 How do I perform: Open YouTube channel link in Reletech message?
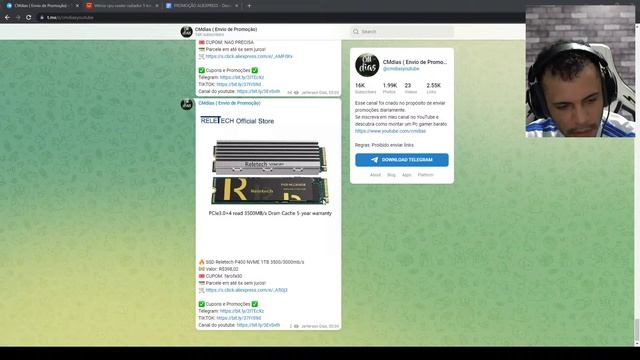coord(258,325)
